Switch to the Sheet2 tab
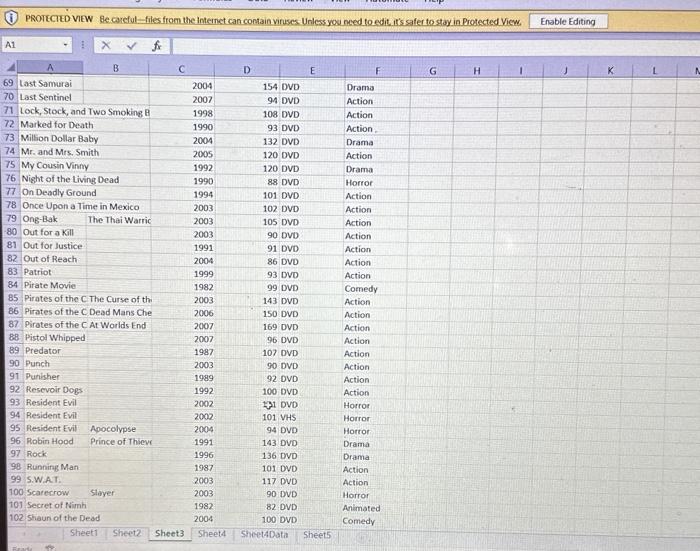Screen dimensions: 700x551 click(126, 533)
